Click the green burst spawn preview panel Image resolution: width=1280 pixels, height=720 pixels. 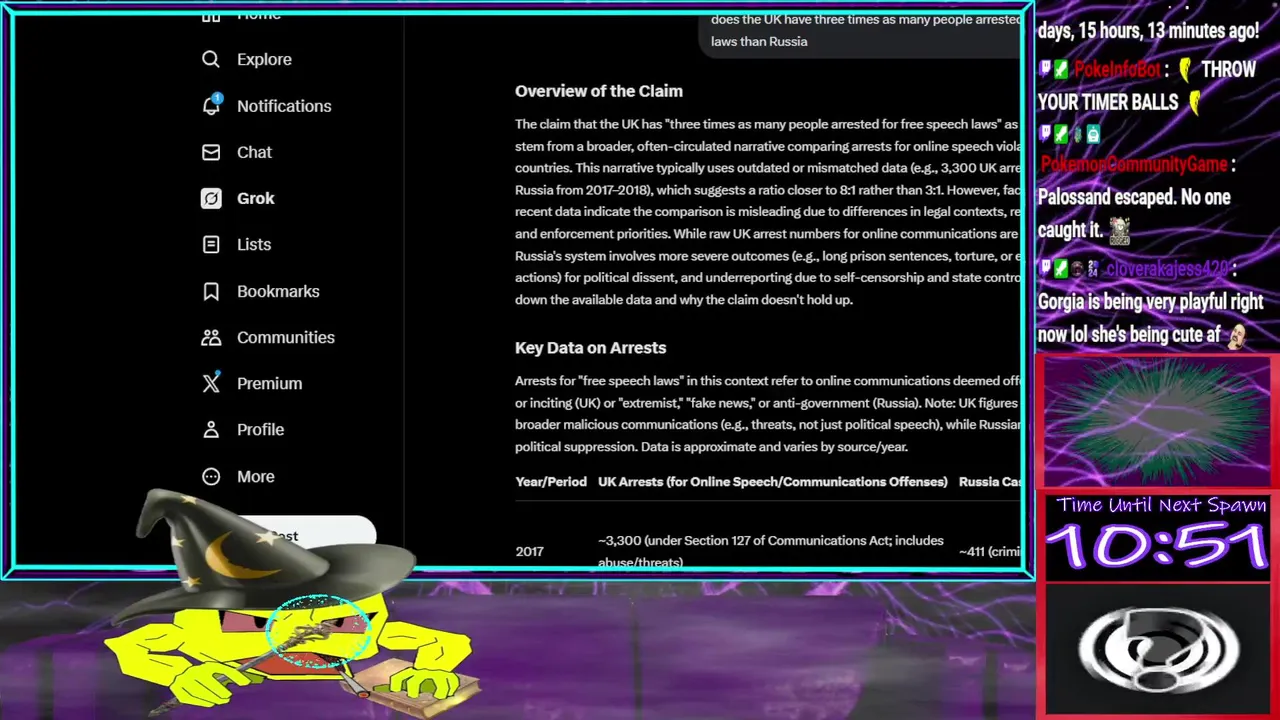(x=1157, y=421)
